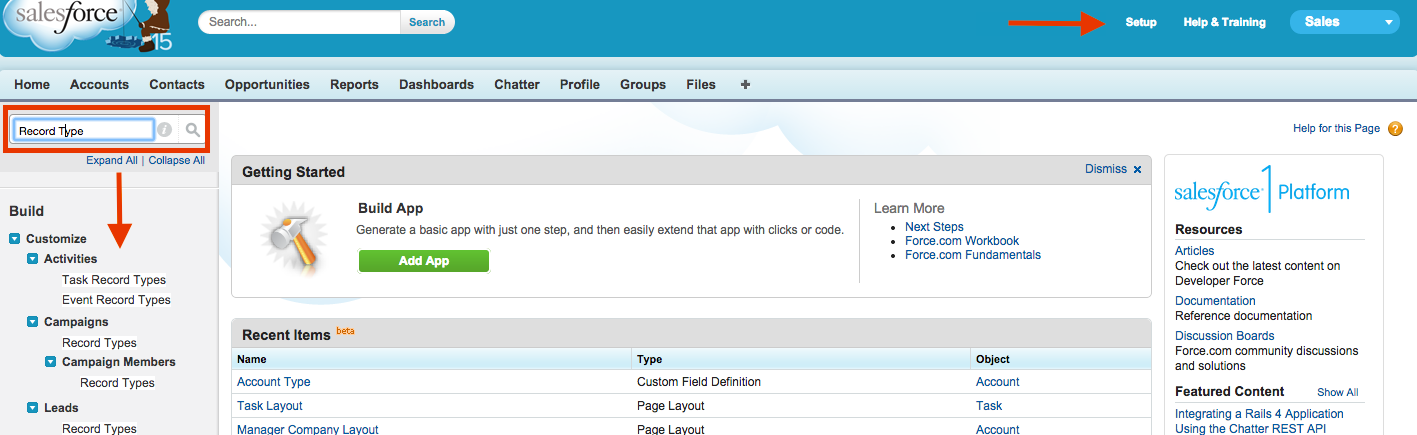Click the magnifier icon in setup quick find

pyautogui.click(x=193, y=130)
